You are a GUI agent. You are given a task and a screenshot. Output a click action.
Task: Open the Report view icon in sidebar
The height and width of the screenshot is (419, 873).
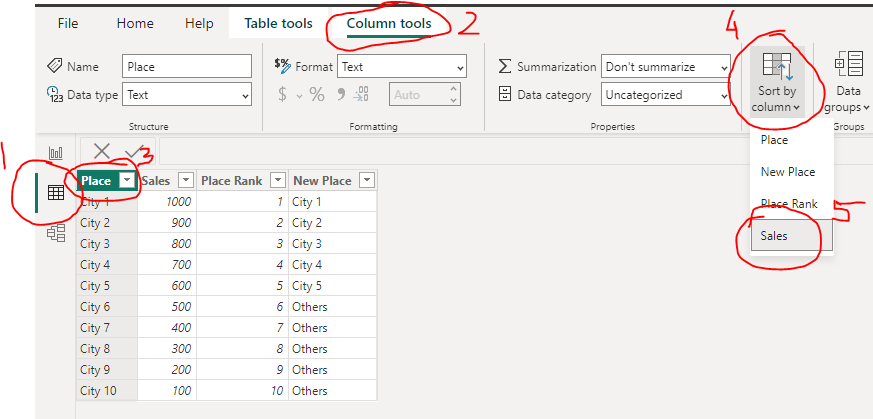(x=56, y=153)
